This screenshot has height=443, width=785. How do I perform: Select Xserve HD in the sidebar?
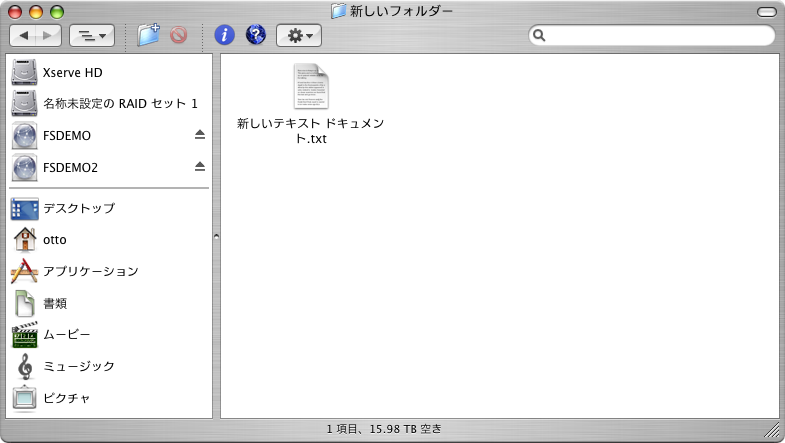(72, 73)
